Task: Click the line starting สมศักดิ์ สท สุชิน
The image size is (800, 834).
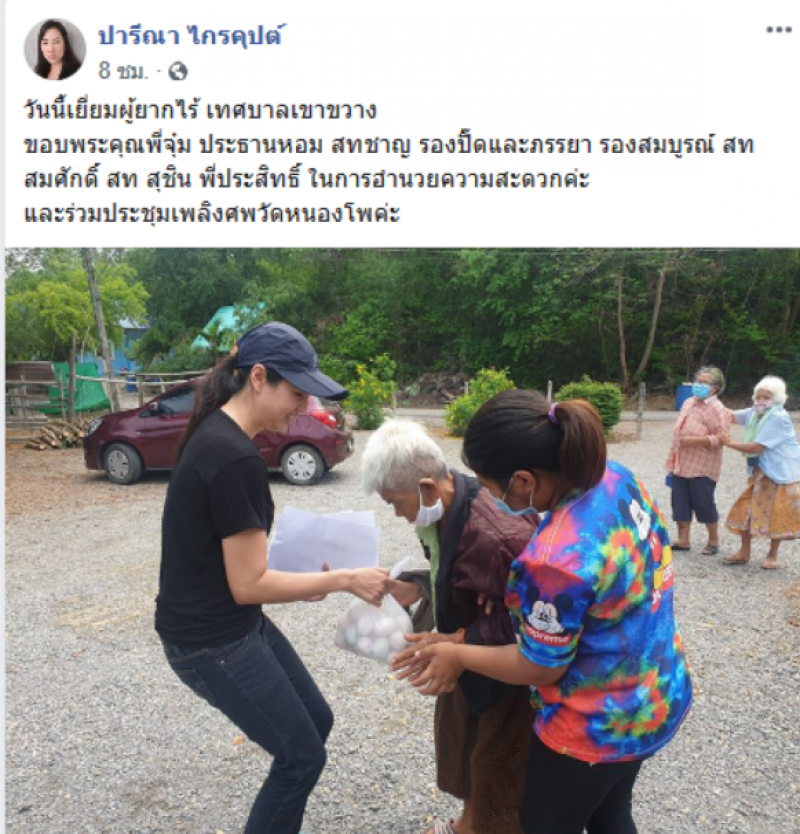Action: [307, 180]
